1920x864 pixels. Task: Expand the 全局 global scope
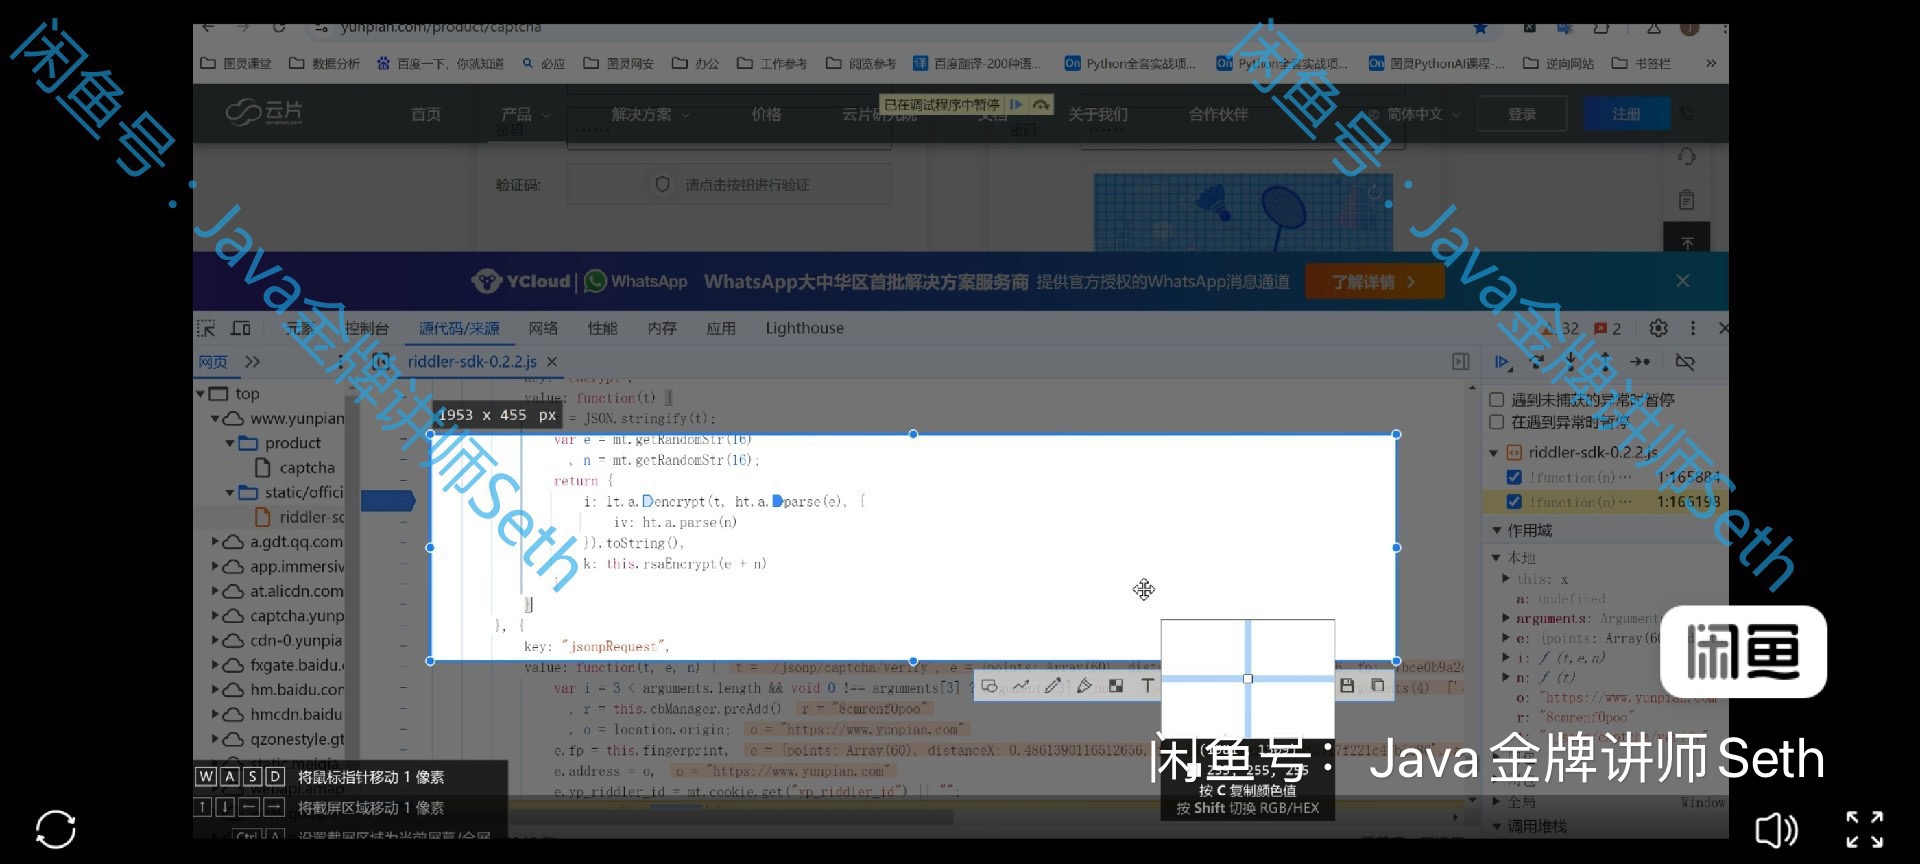pyautogui.click(x=1496, y=802)
